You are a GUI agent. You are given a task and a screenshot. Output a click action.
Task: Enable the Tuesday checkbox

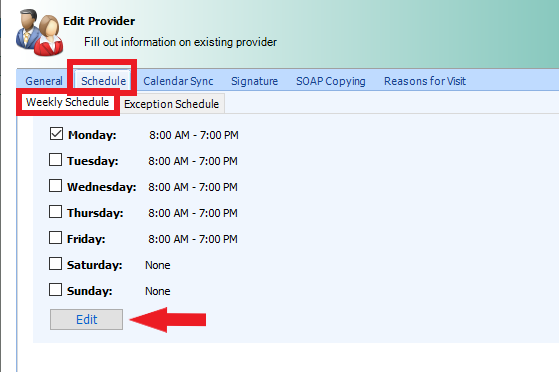click(55, 160)
